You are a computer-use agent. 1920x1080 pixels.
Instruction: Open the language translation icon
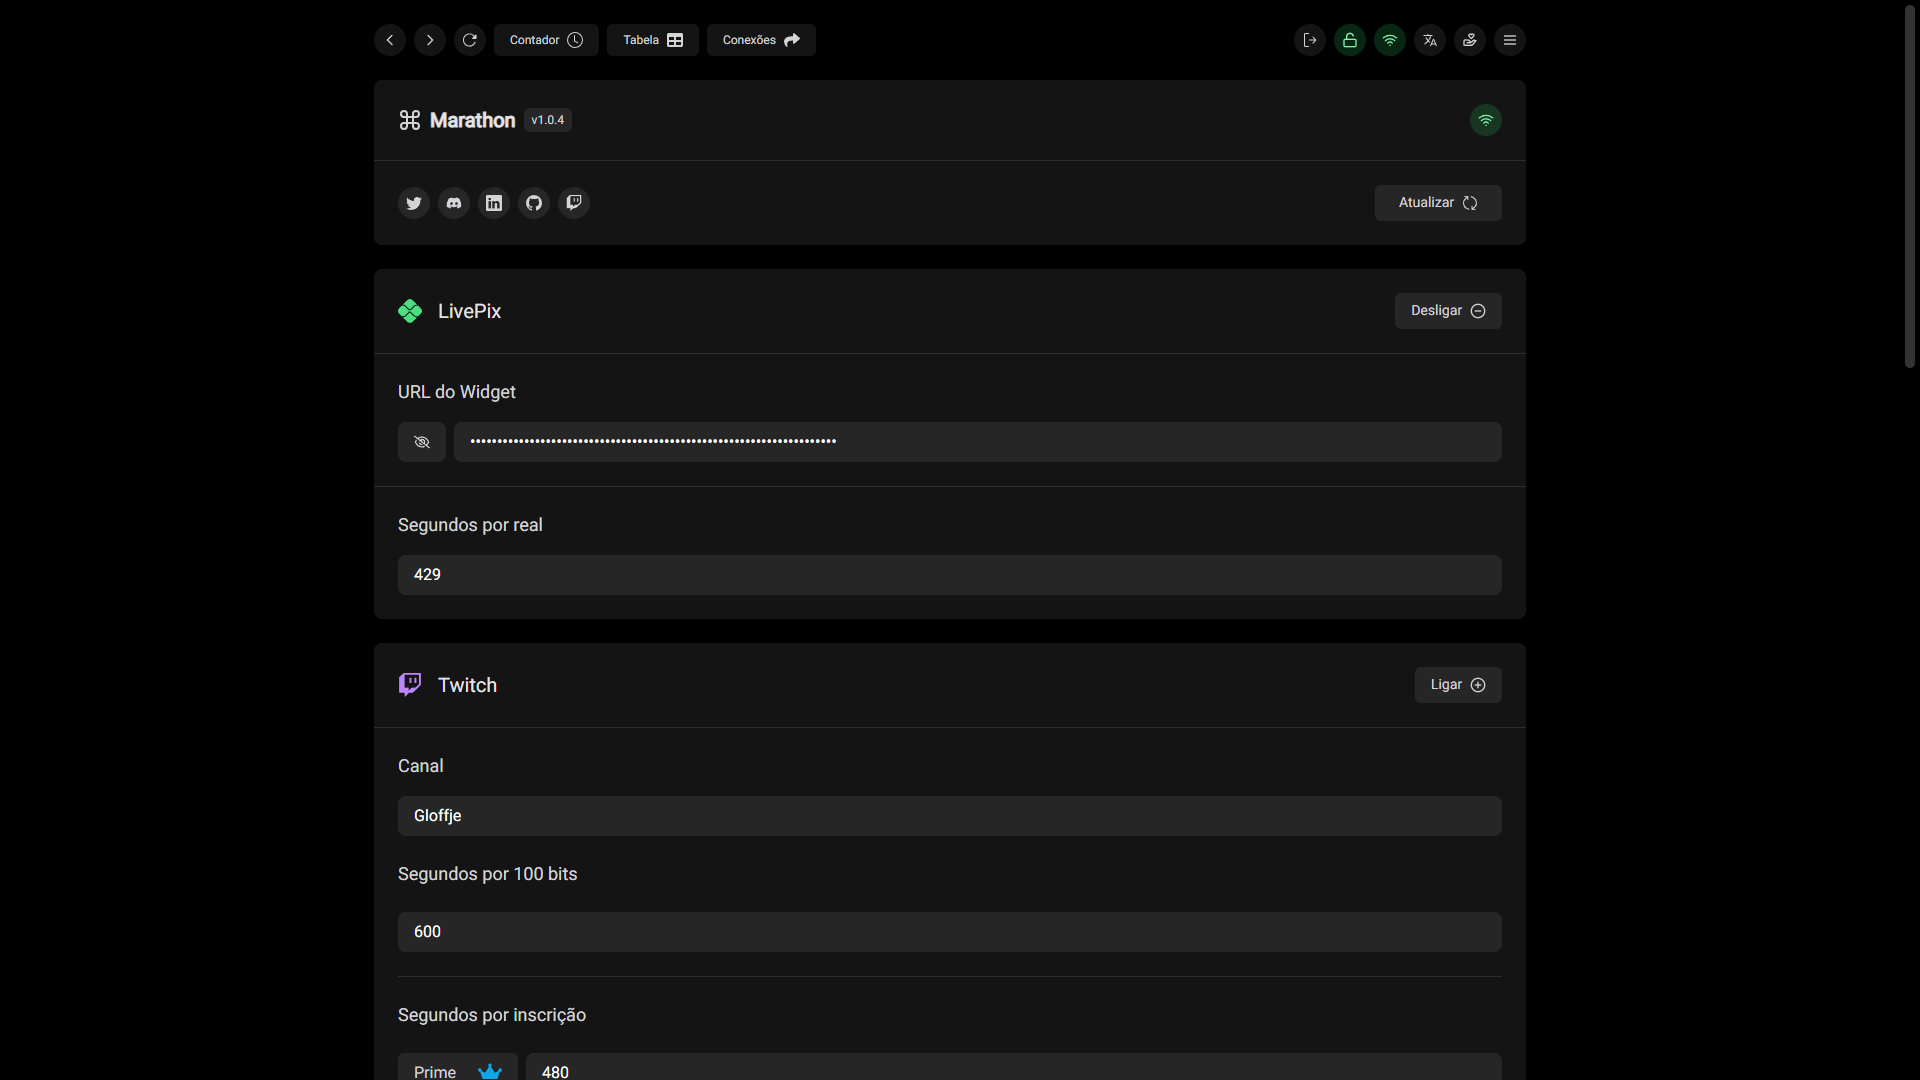[1430, 40]
